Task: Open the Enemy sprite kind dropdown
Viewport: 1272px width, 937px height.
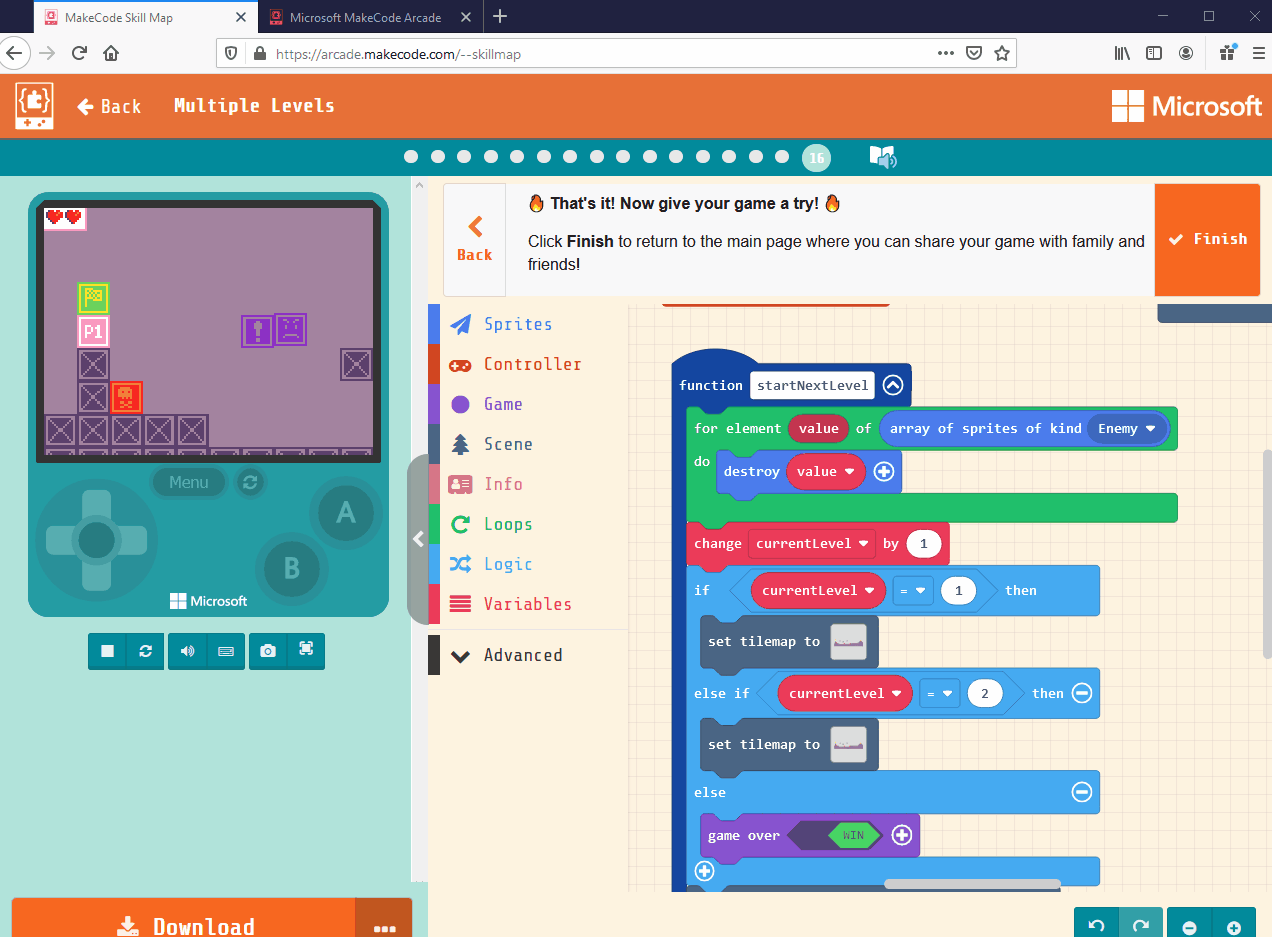Action: [1127, 428]
